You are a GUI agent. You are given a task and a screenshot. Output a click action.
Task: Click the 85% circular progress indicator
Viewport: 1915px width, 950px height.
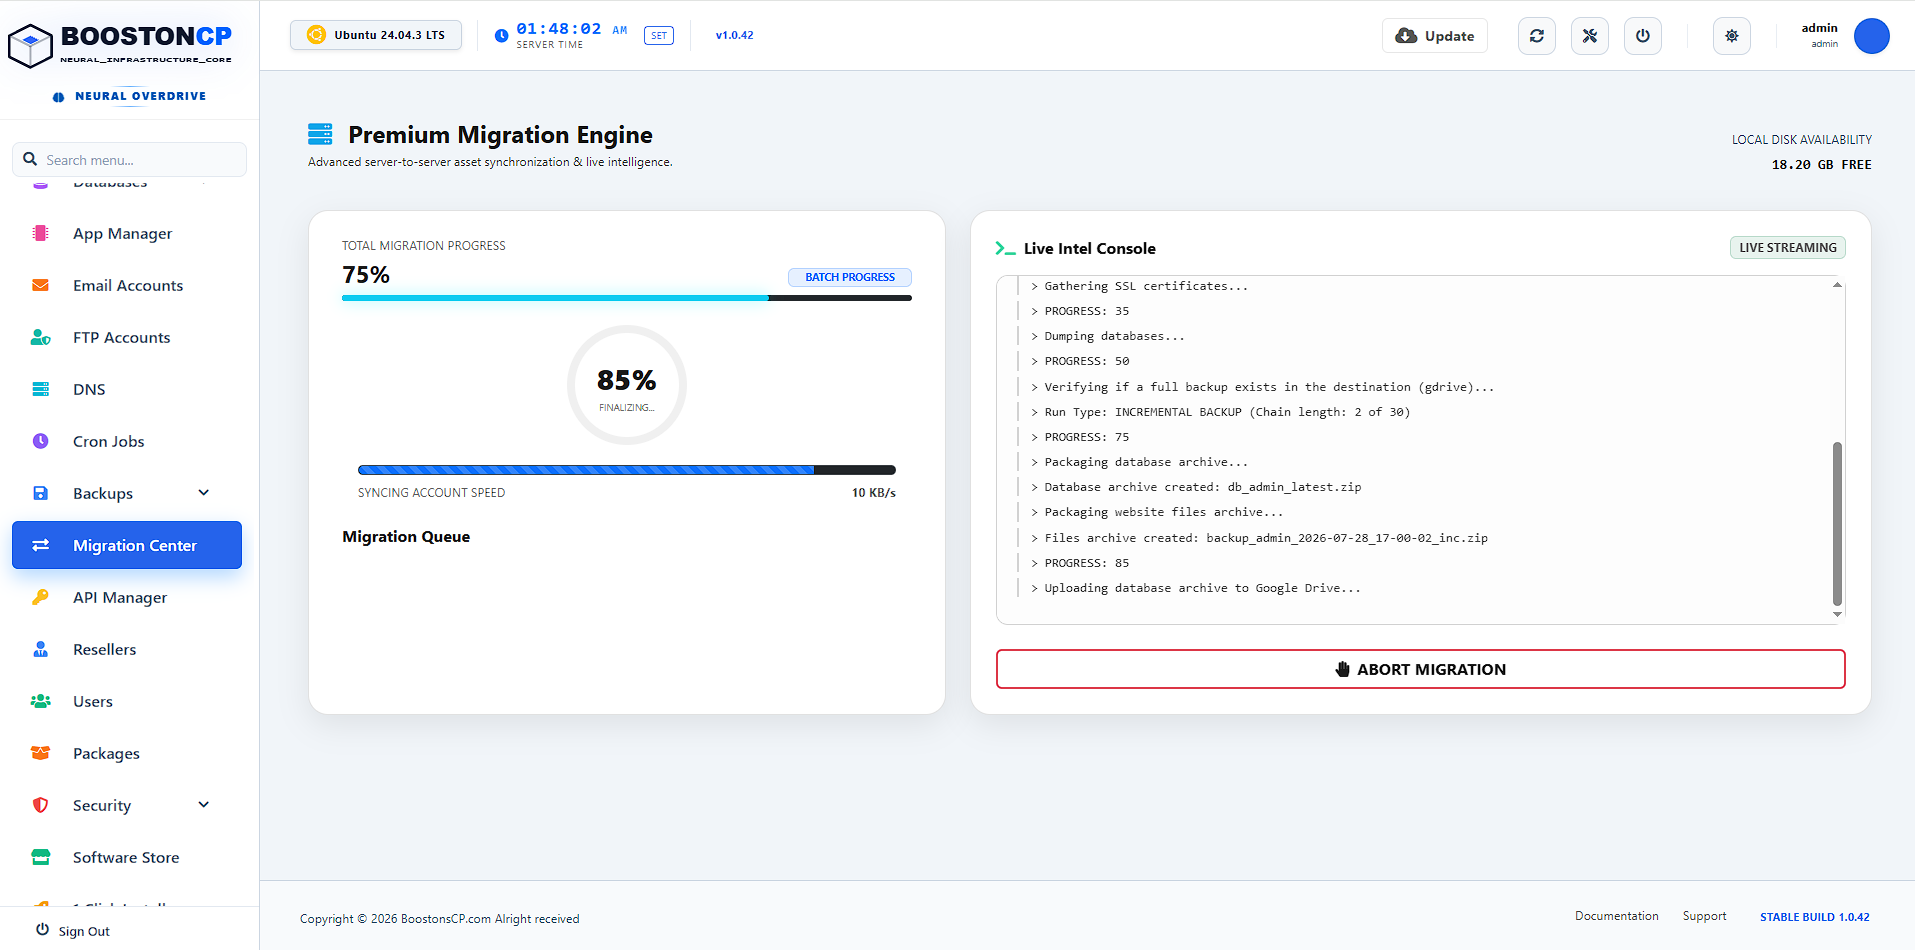pos(627,385)
